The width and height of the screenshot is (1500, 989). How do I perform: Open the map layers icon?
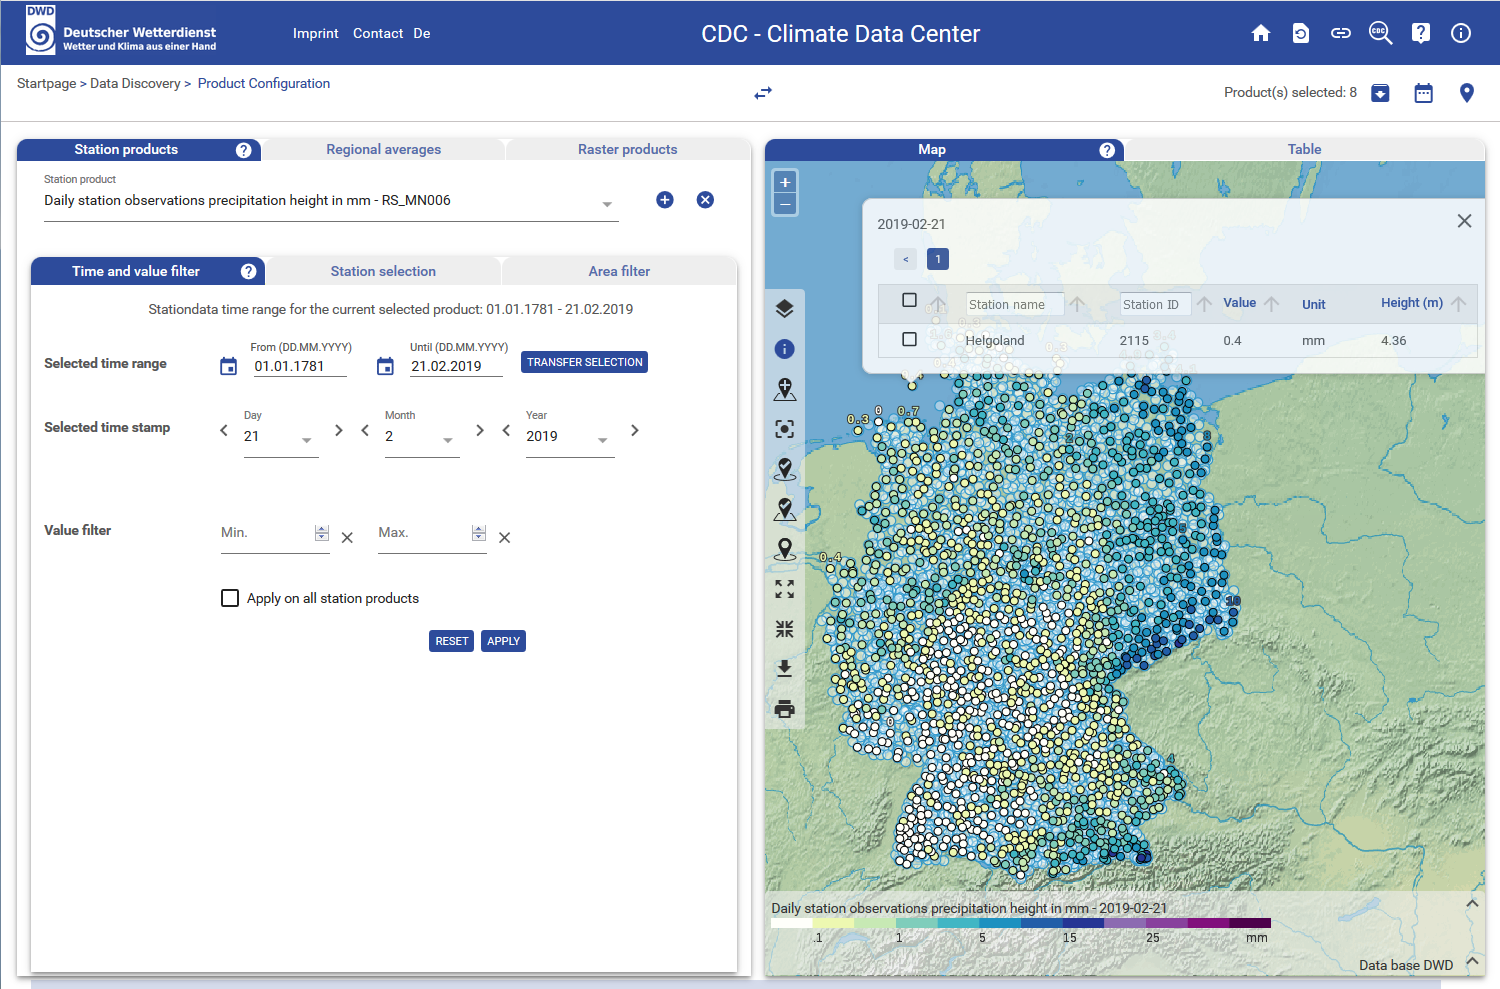pos(785,309)
